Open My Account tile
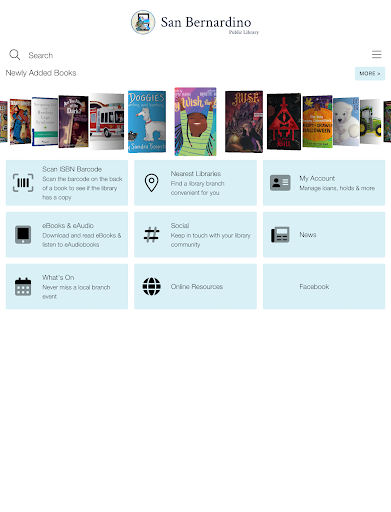This screenshot has height=512, width=391. pos(324,183)
